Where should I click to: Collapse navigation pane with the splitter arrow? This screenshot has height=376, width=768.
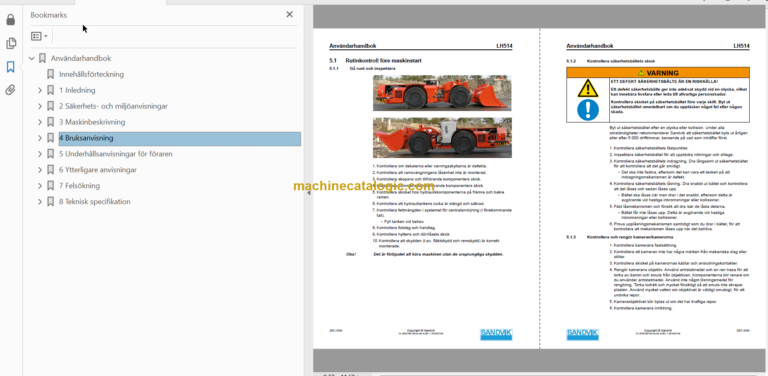pos(309,193)
